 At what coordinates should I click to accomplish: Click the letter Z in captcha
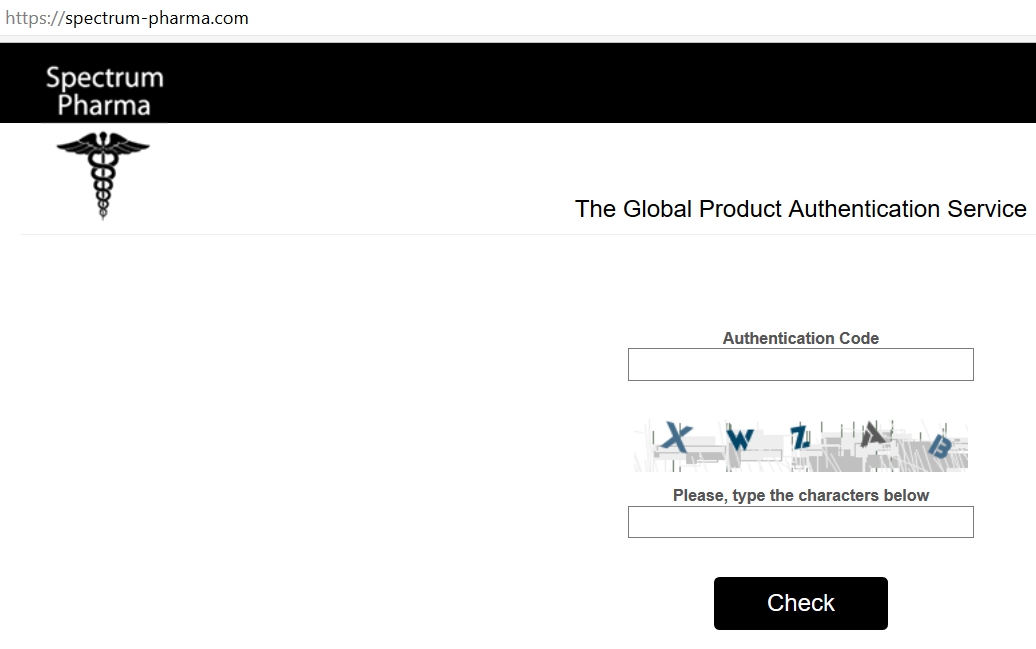pos(800,438)
